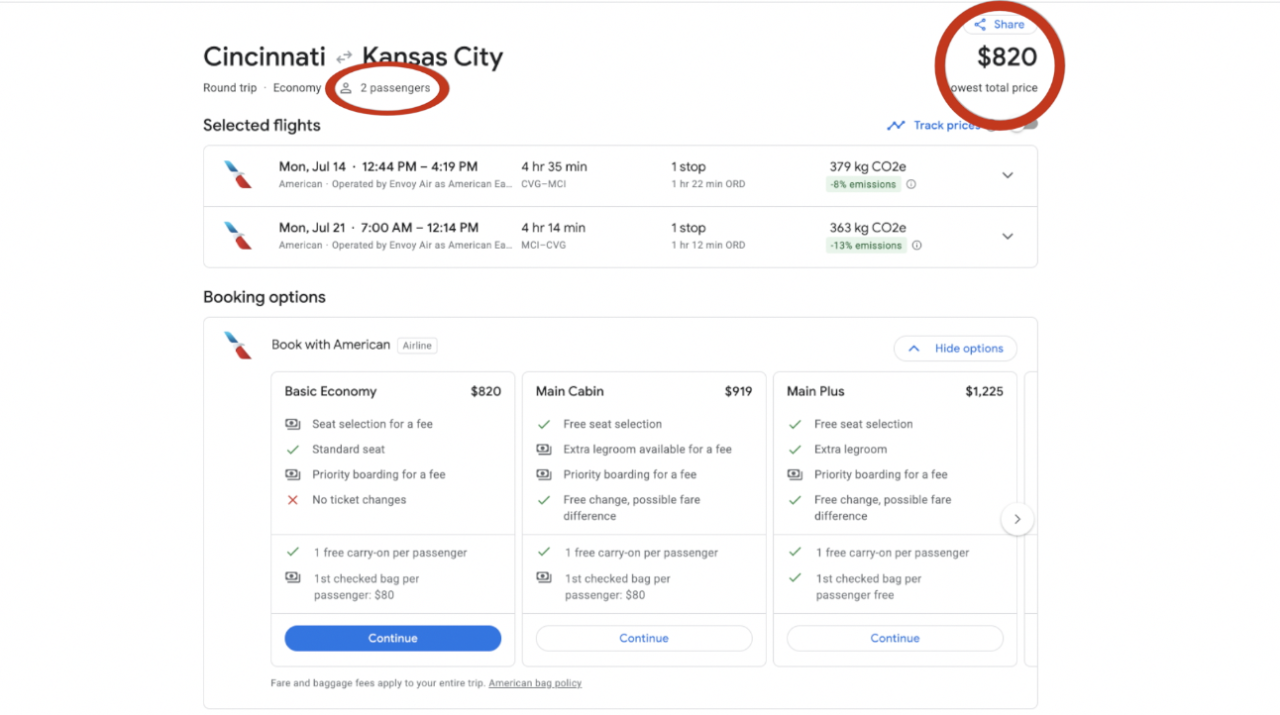Click the -13% emissions info icon
This screenshot has height=715, width=1280.
[916, 245]
